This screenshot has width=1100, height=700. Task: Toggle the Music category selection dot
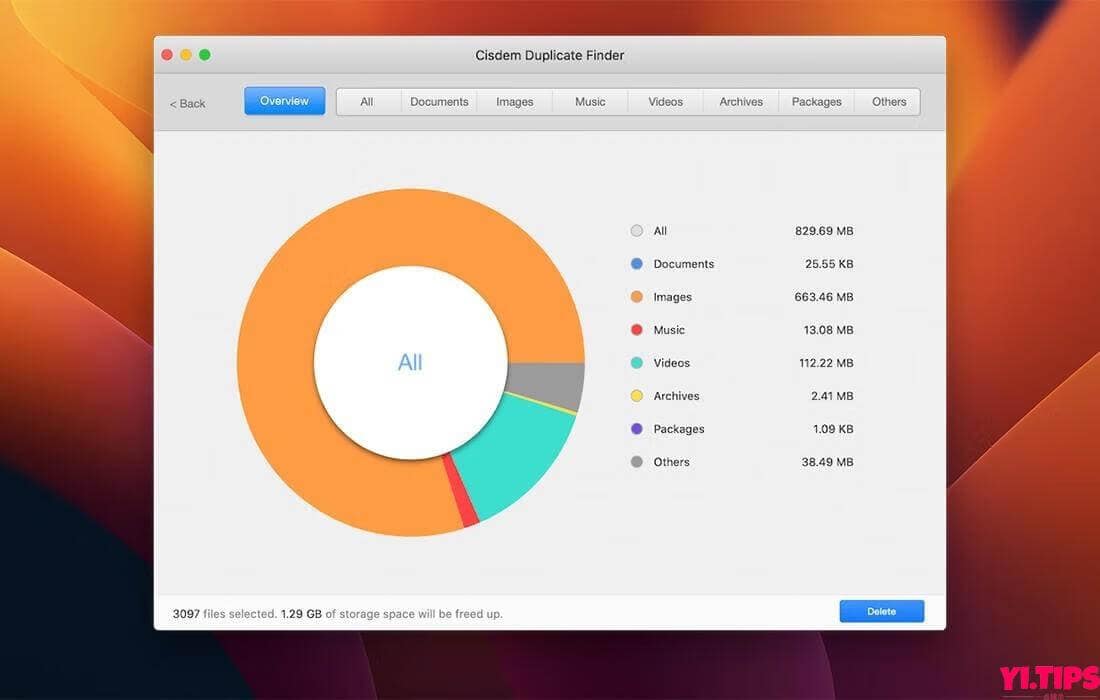(636, 329)
